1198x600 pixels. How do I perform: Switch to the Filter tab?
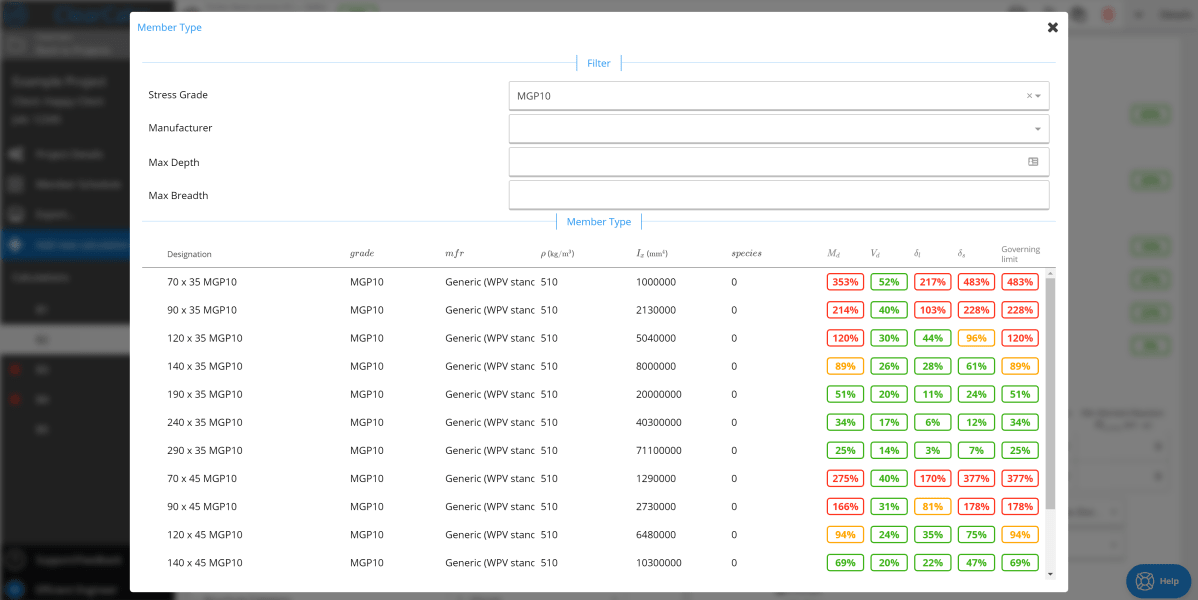pos(598,62)
